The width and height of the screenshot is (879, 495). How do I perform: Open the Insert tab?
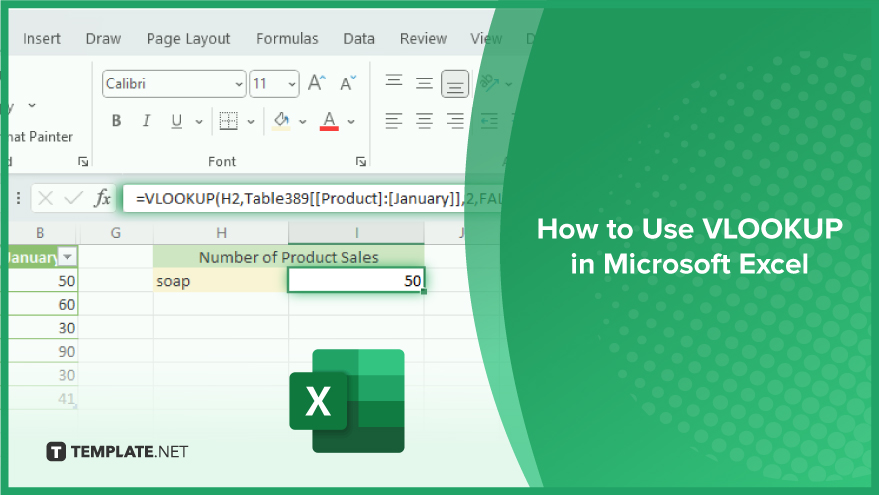[x=41, y=39]
